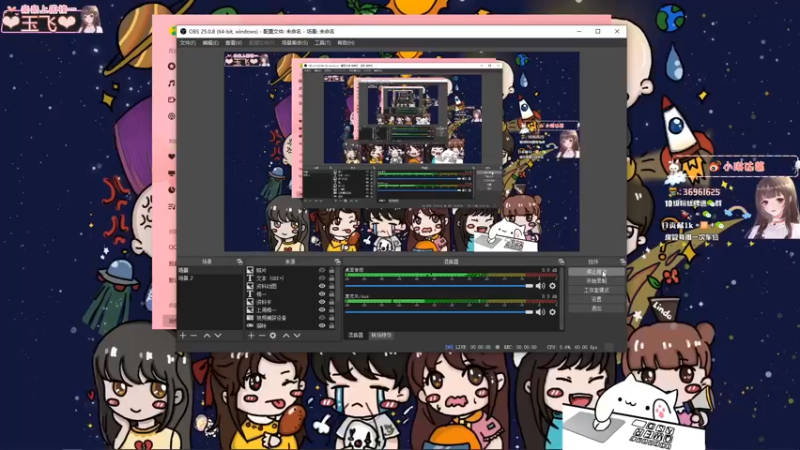Click the video icon in the pink window sidebar
The image size is (800, 450).
(x=172, y=99)
